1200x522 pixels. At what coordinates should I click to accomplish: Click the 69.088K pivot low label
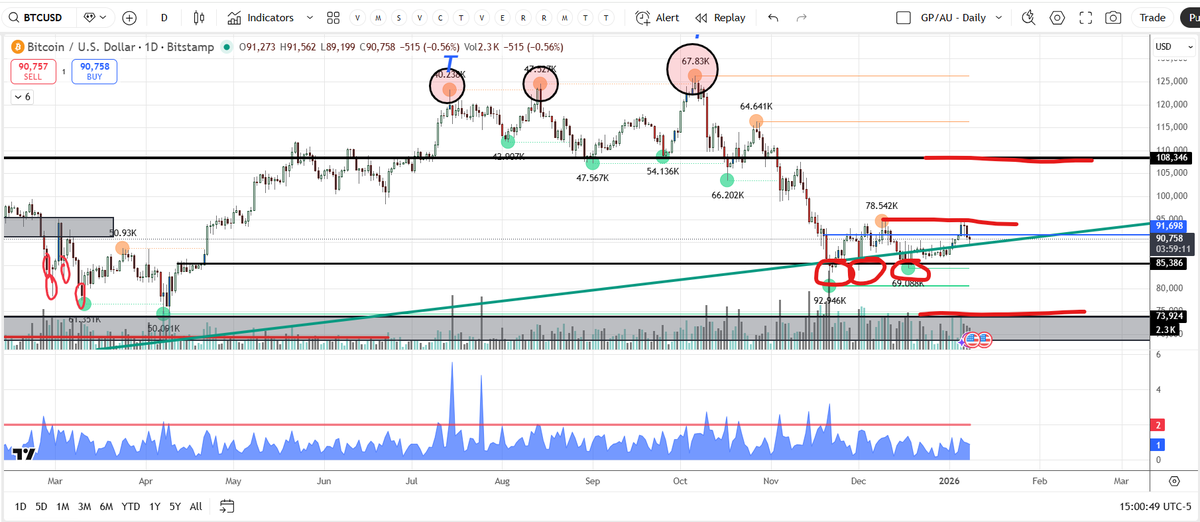tap(908, 284)
